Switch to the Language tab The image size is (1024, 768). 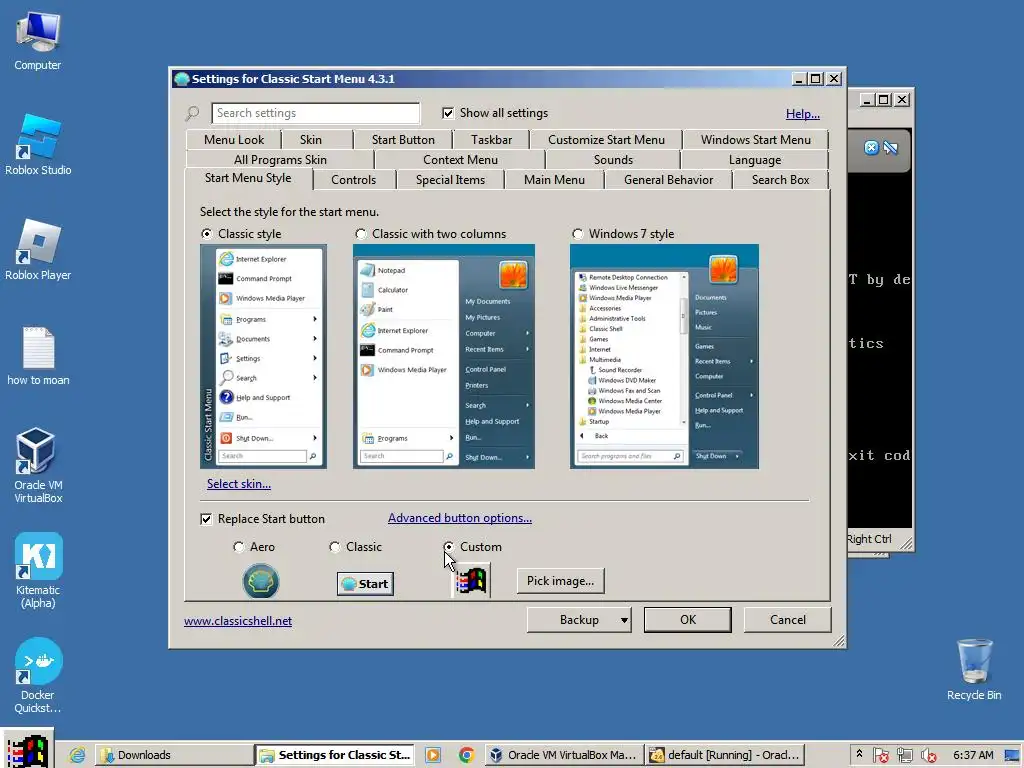(x=755, y=160)
